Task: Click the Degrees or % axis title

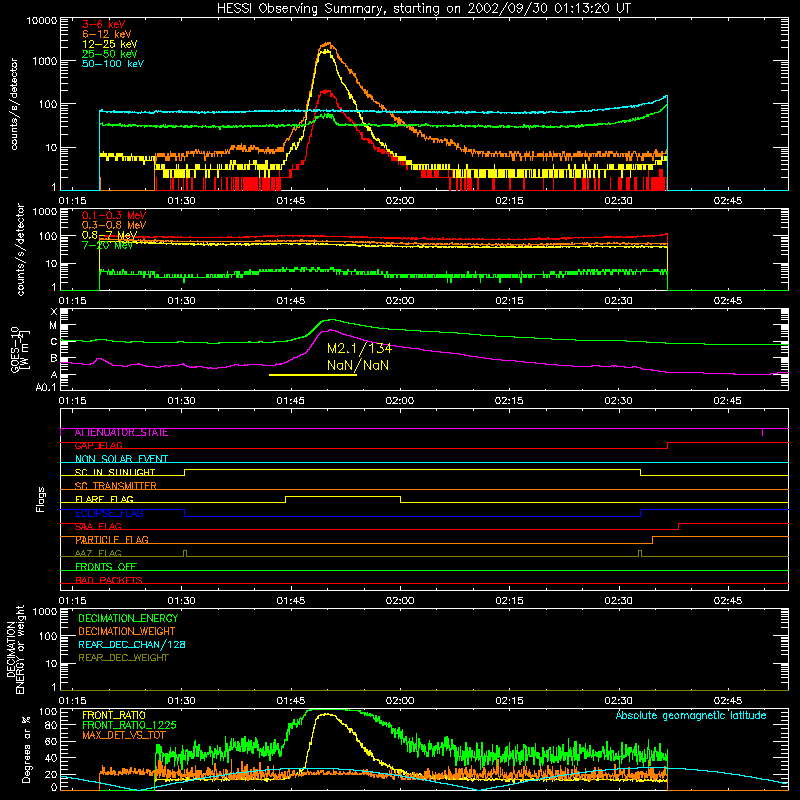Action: point(26,749)
